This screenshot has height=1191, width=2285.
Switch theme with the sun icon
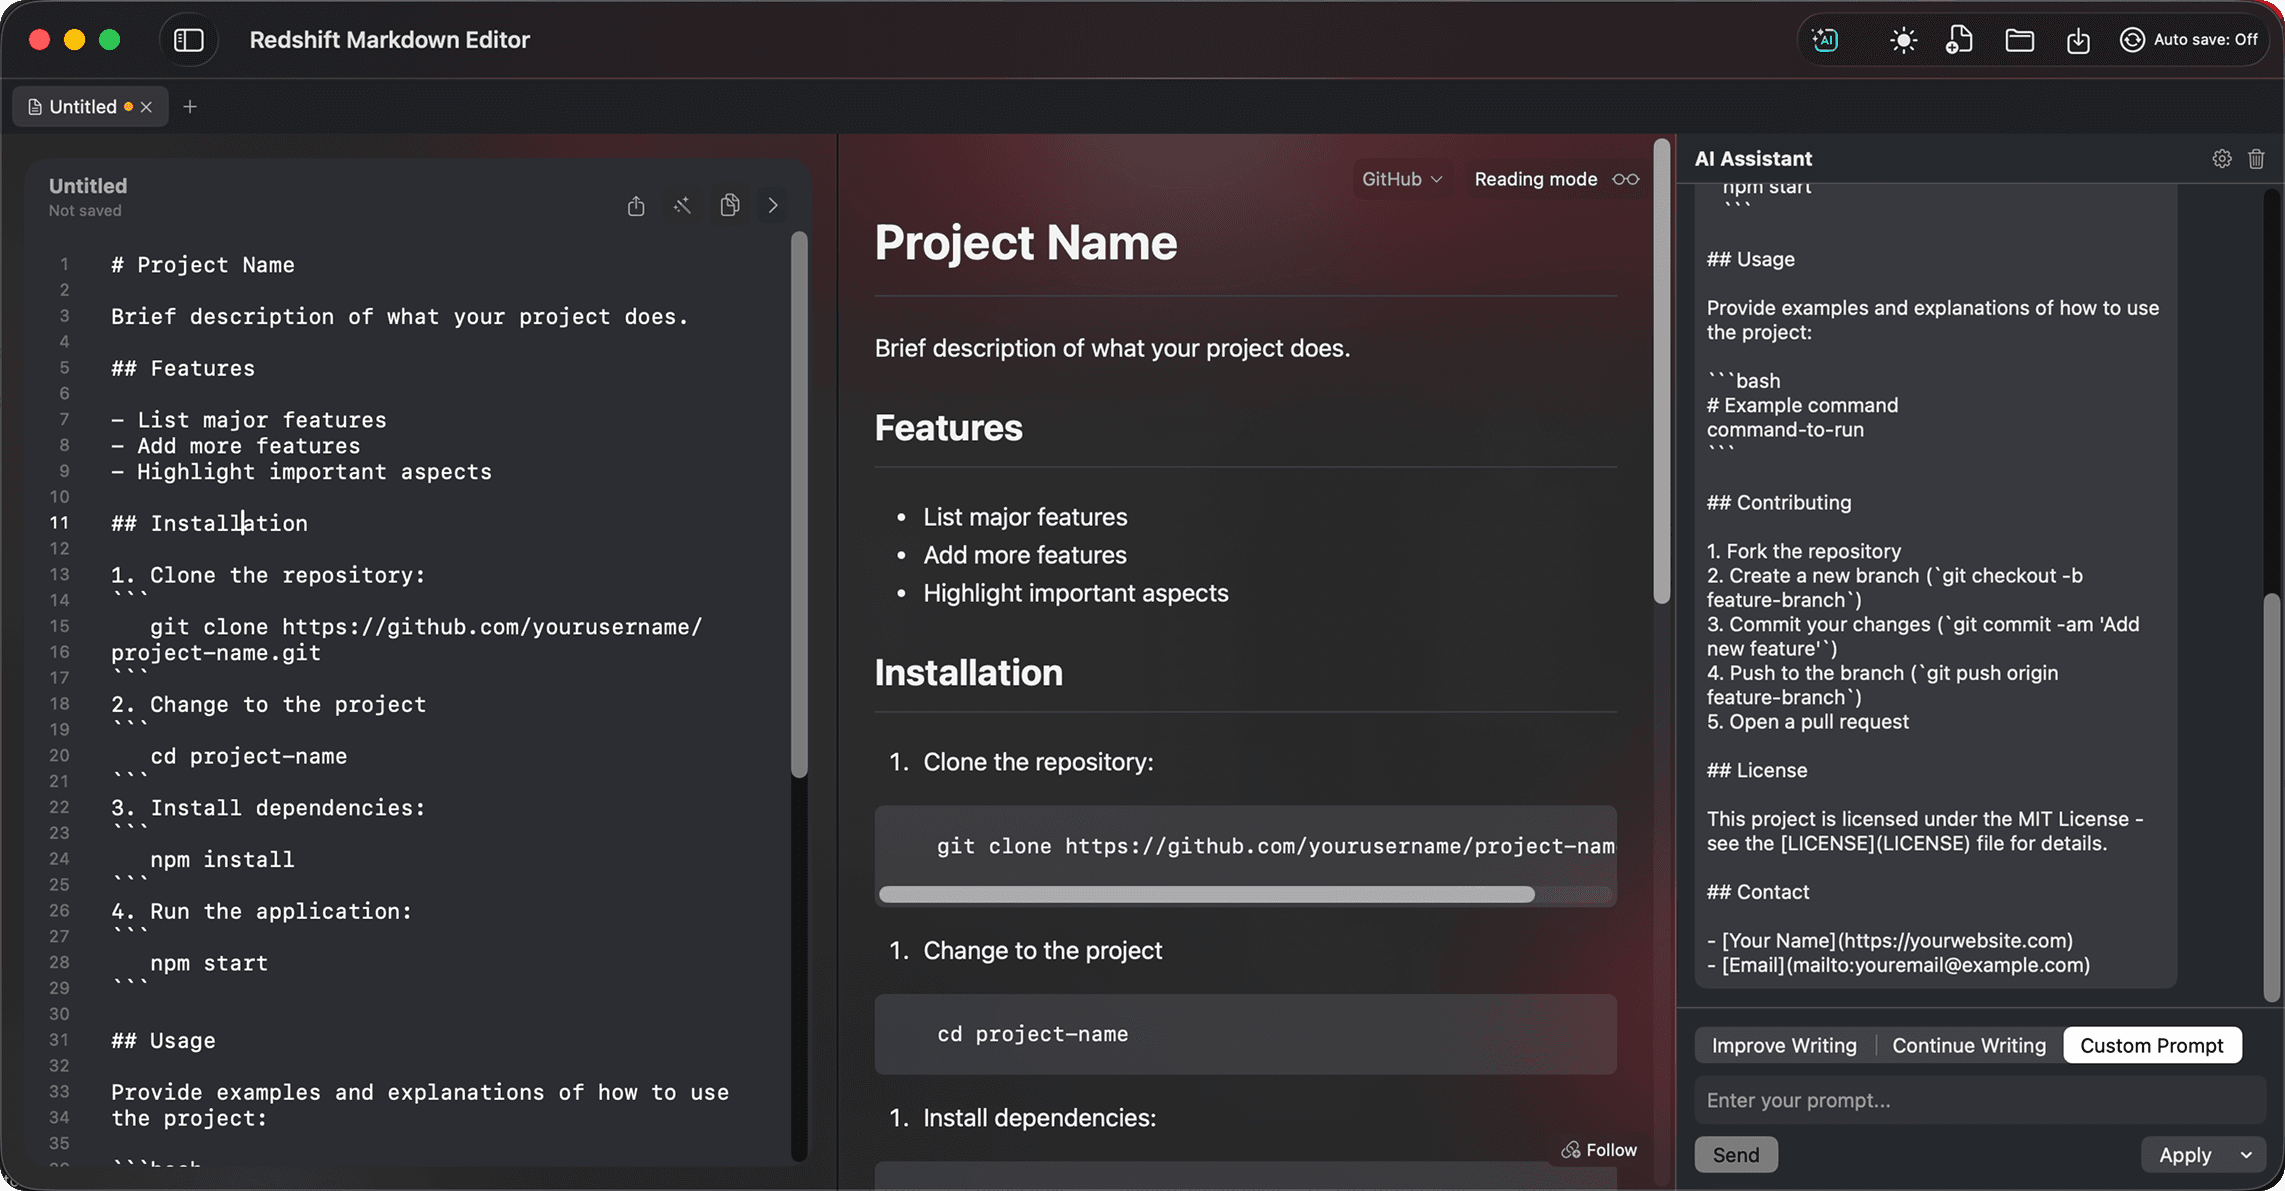point(1903,40)
